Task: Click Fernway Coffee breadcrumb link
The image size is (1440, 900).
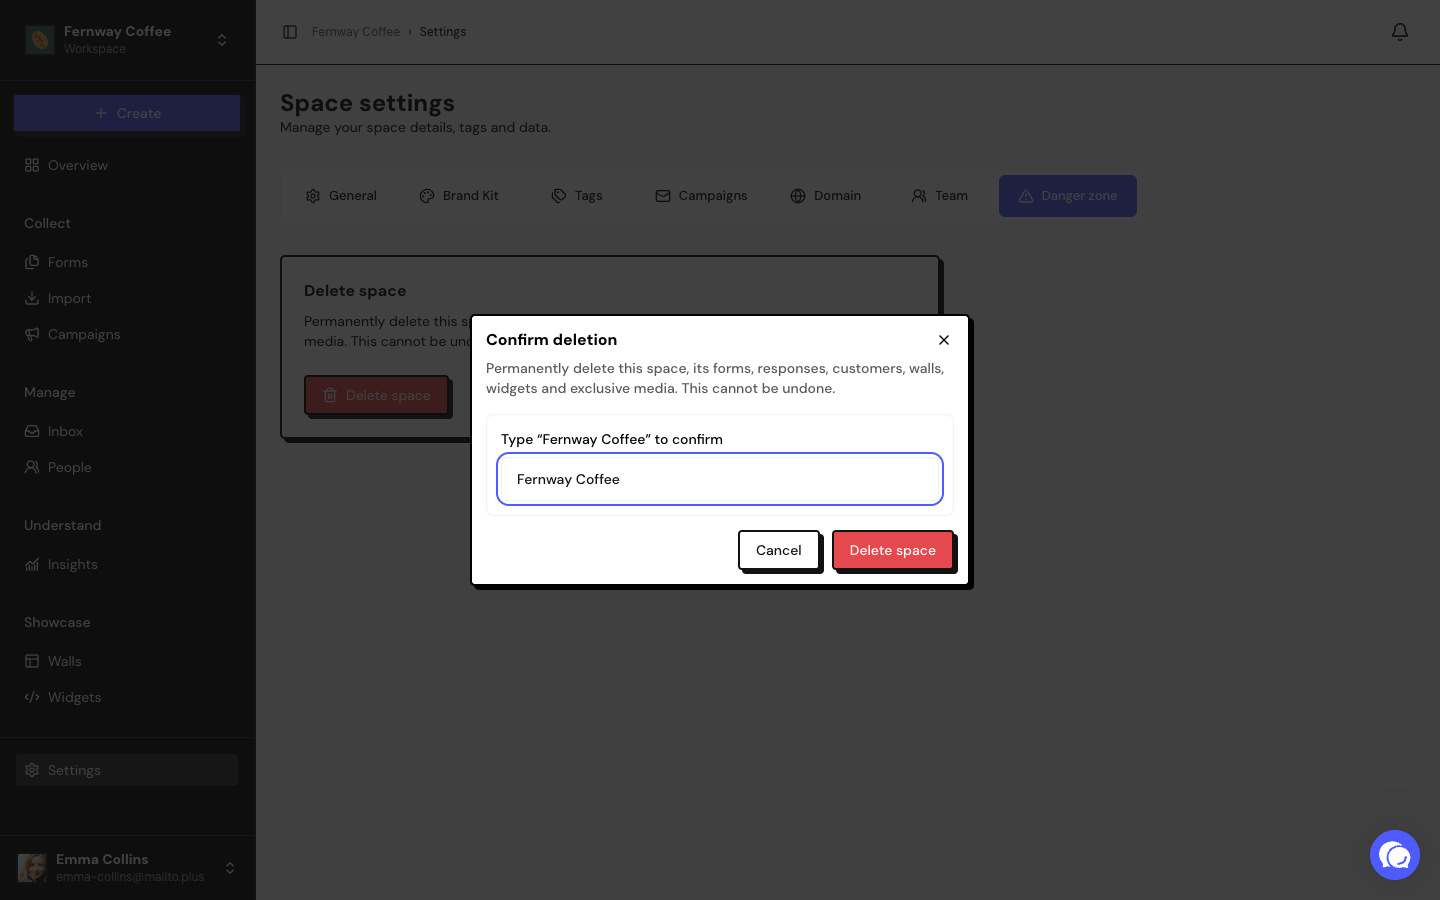Action: tap(356, 32)
